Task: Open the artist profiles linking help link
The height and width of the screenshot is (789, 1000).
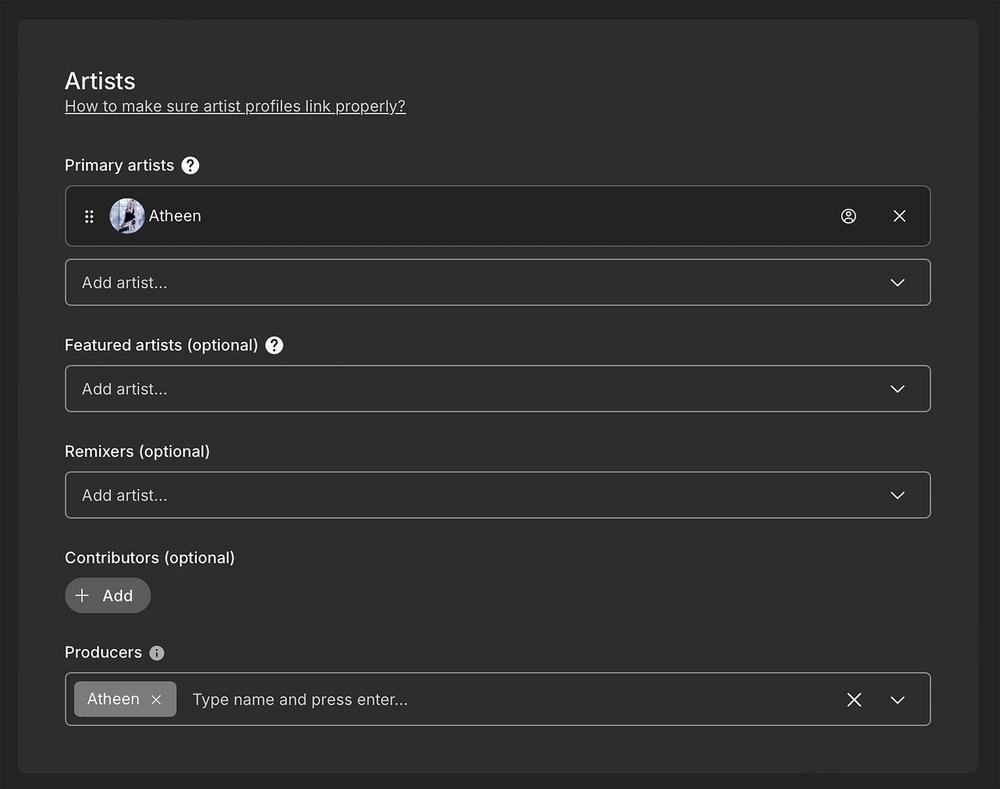Action: click(x=235, y=106)
